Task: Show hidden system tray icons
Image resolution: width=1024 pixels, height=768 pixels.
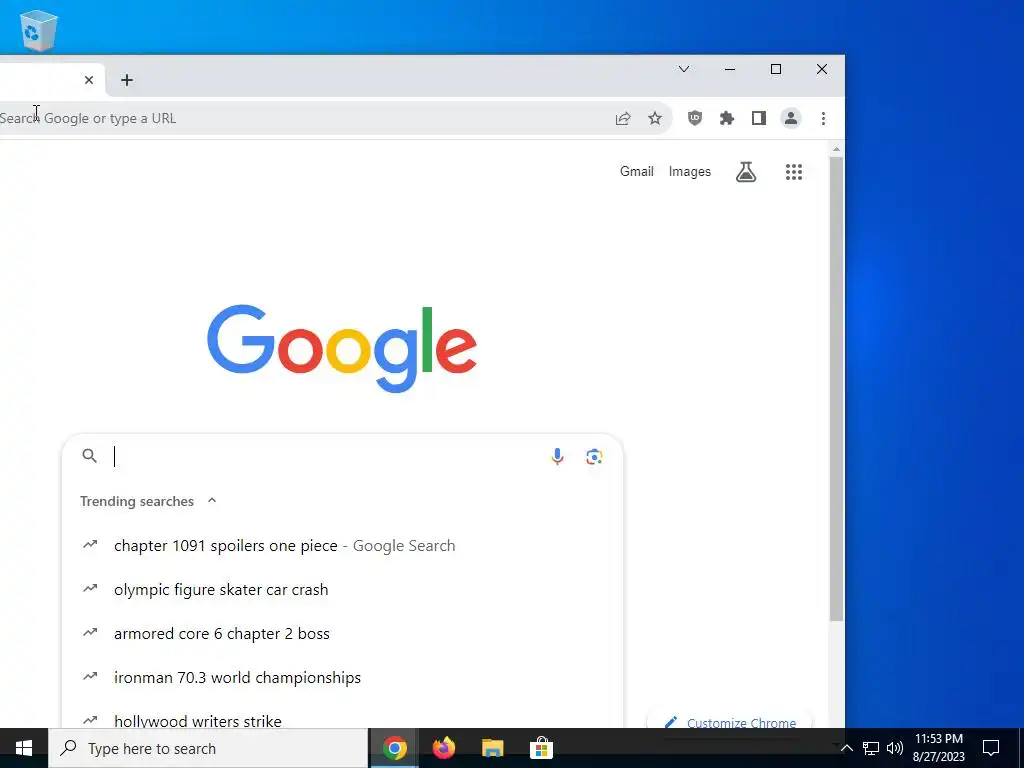Action: [x=846, y=748]
